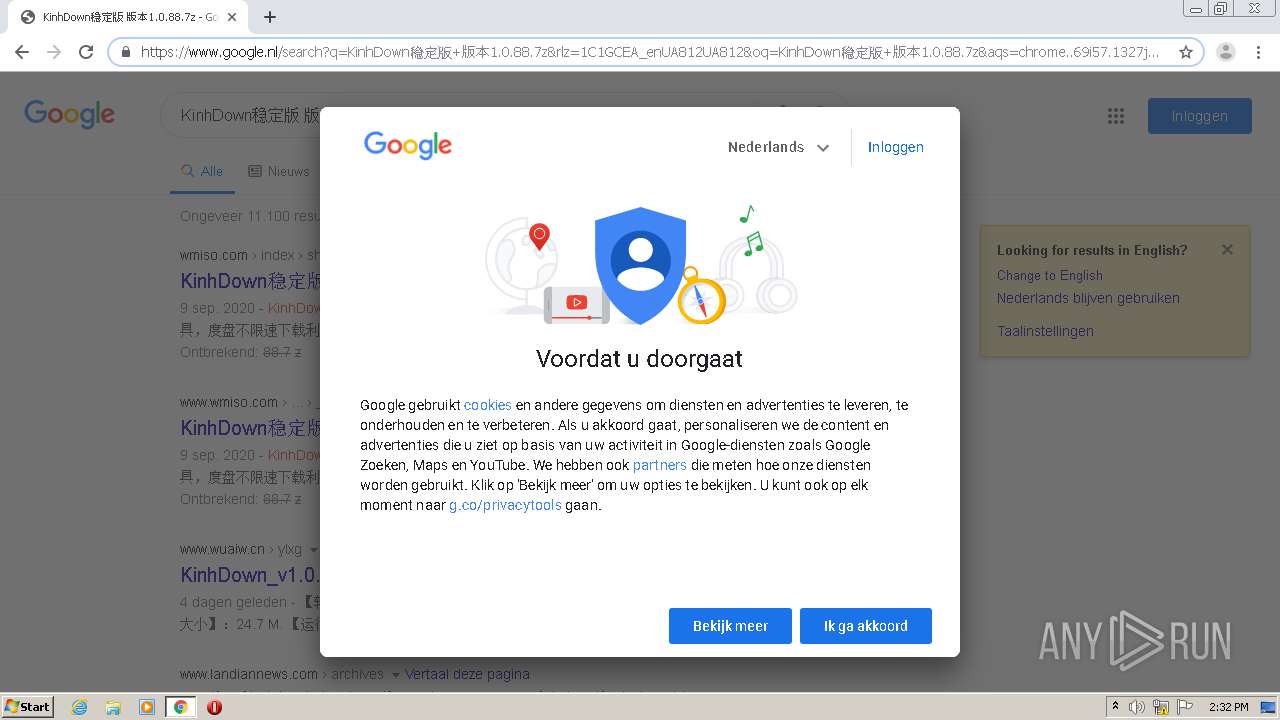Open the KinhDown_v1.0 result from wuaiw.cn
Screen dimensions: 1280x720
[x=250, y=575]
